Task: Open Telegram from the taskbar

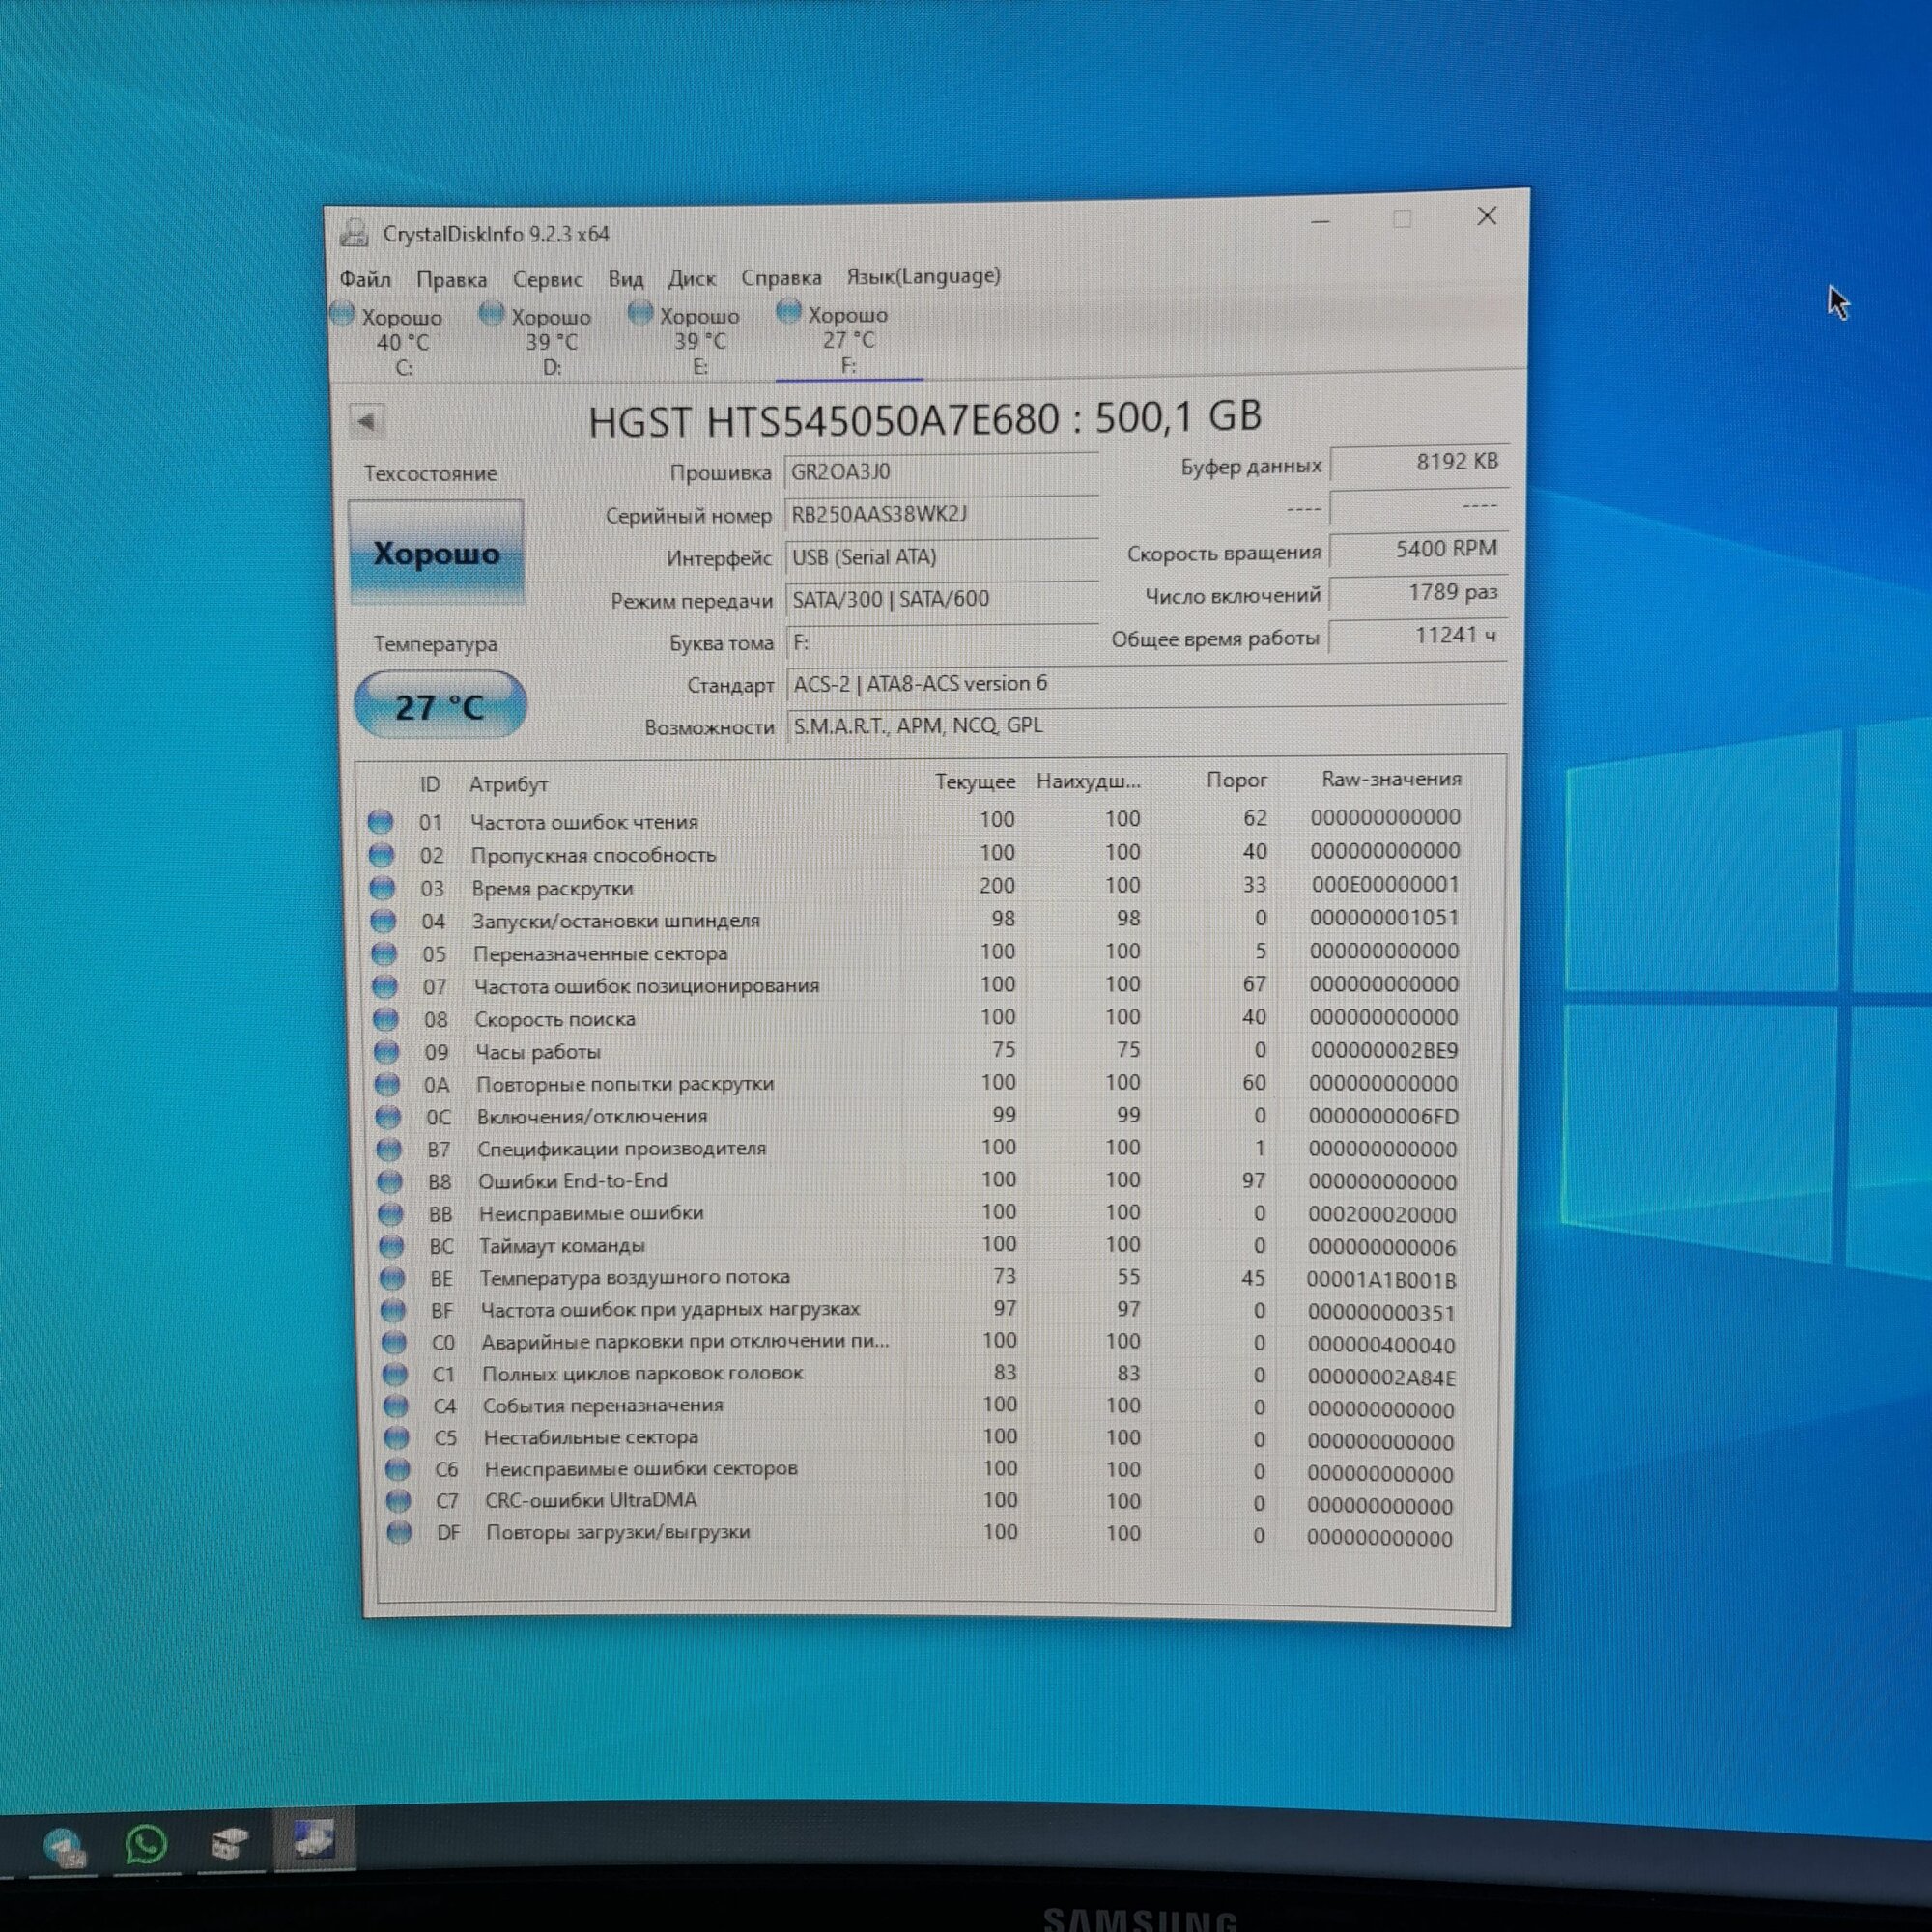Action: pos(64,1846)
